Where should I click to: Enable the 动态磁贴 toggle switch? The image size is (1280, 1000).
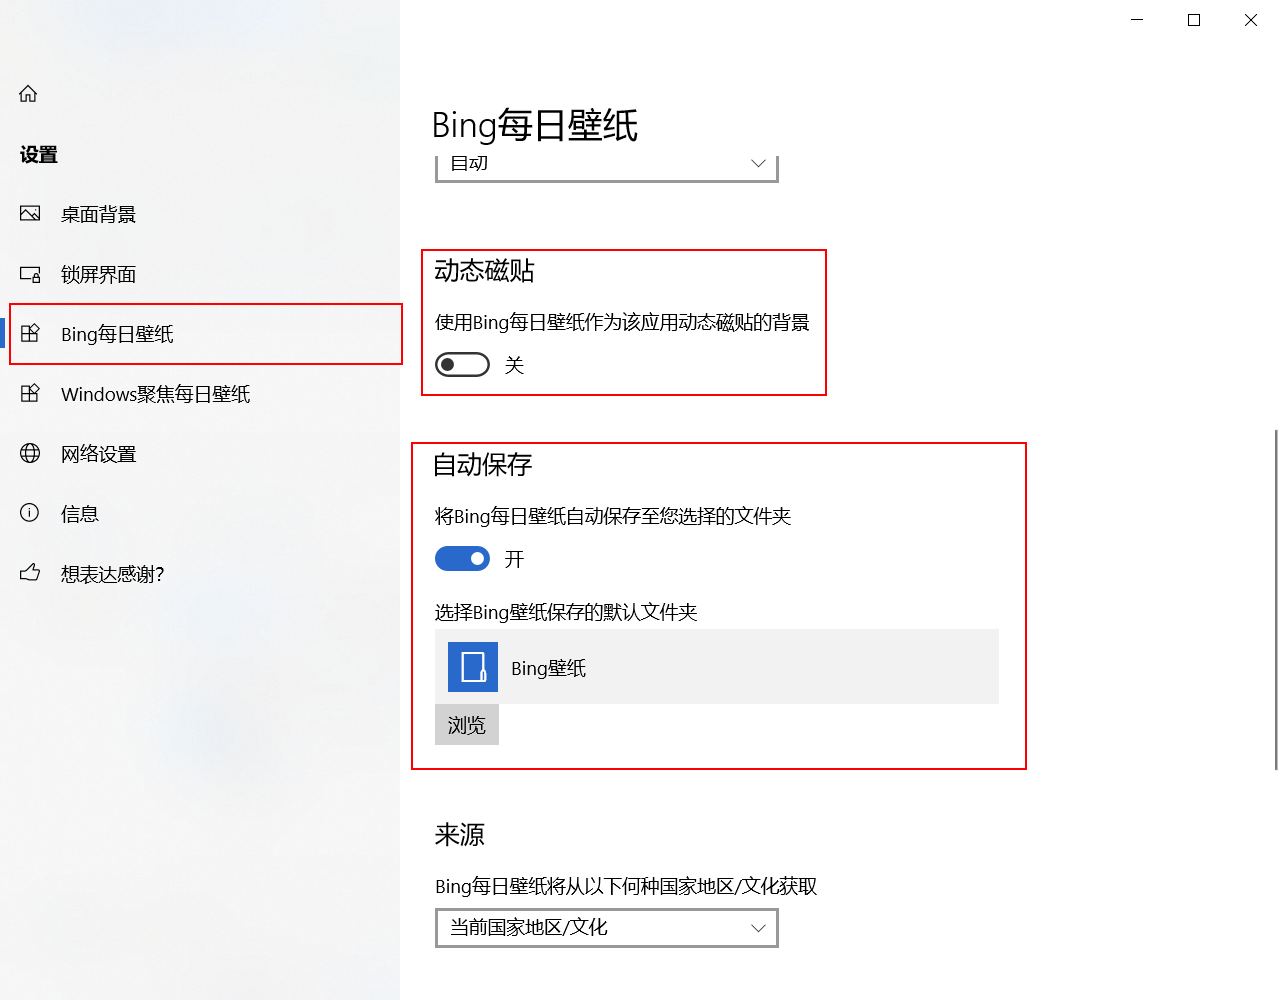pos(462,365)
